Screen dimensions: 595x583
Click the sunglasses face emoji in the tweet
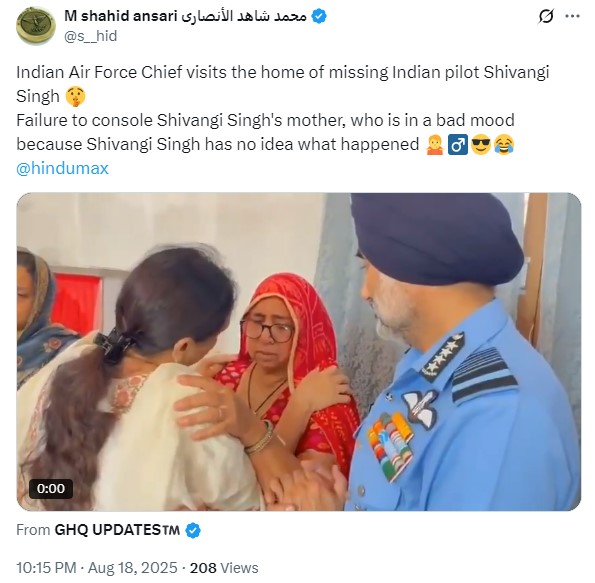coord(481,145)
